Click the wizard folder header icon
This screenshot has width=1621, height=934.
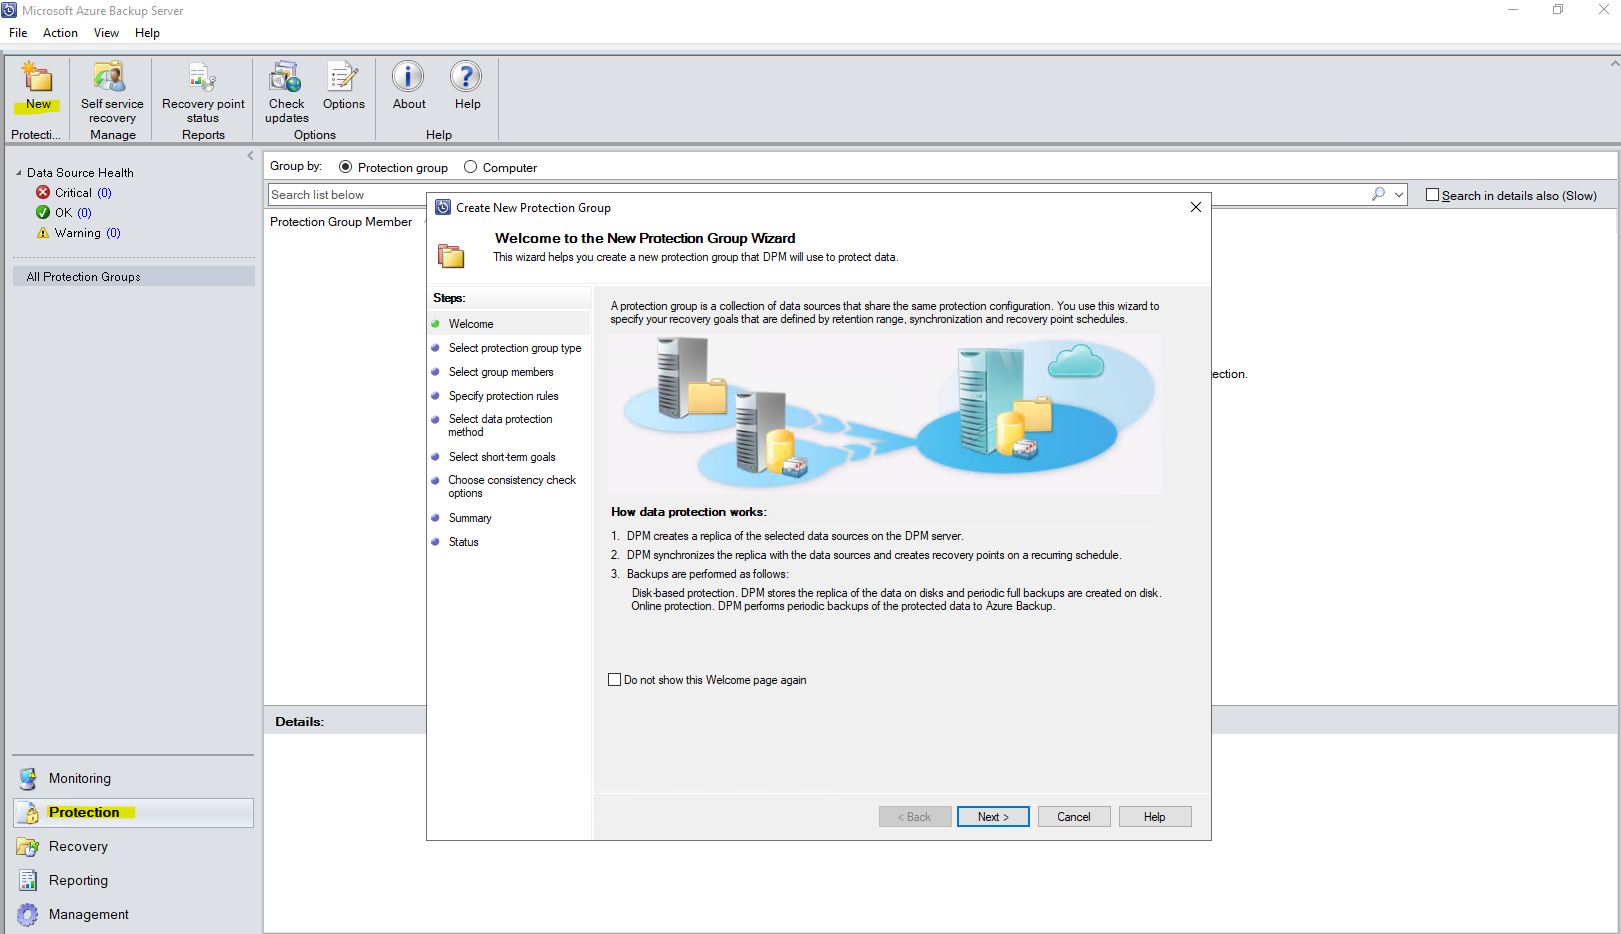click(451, 256)
